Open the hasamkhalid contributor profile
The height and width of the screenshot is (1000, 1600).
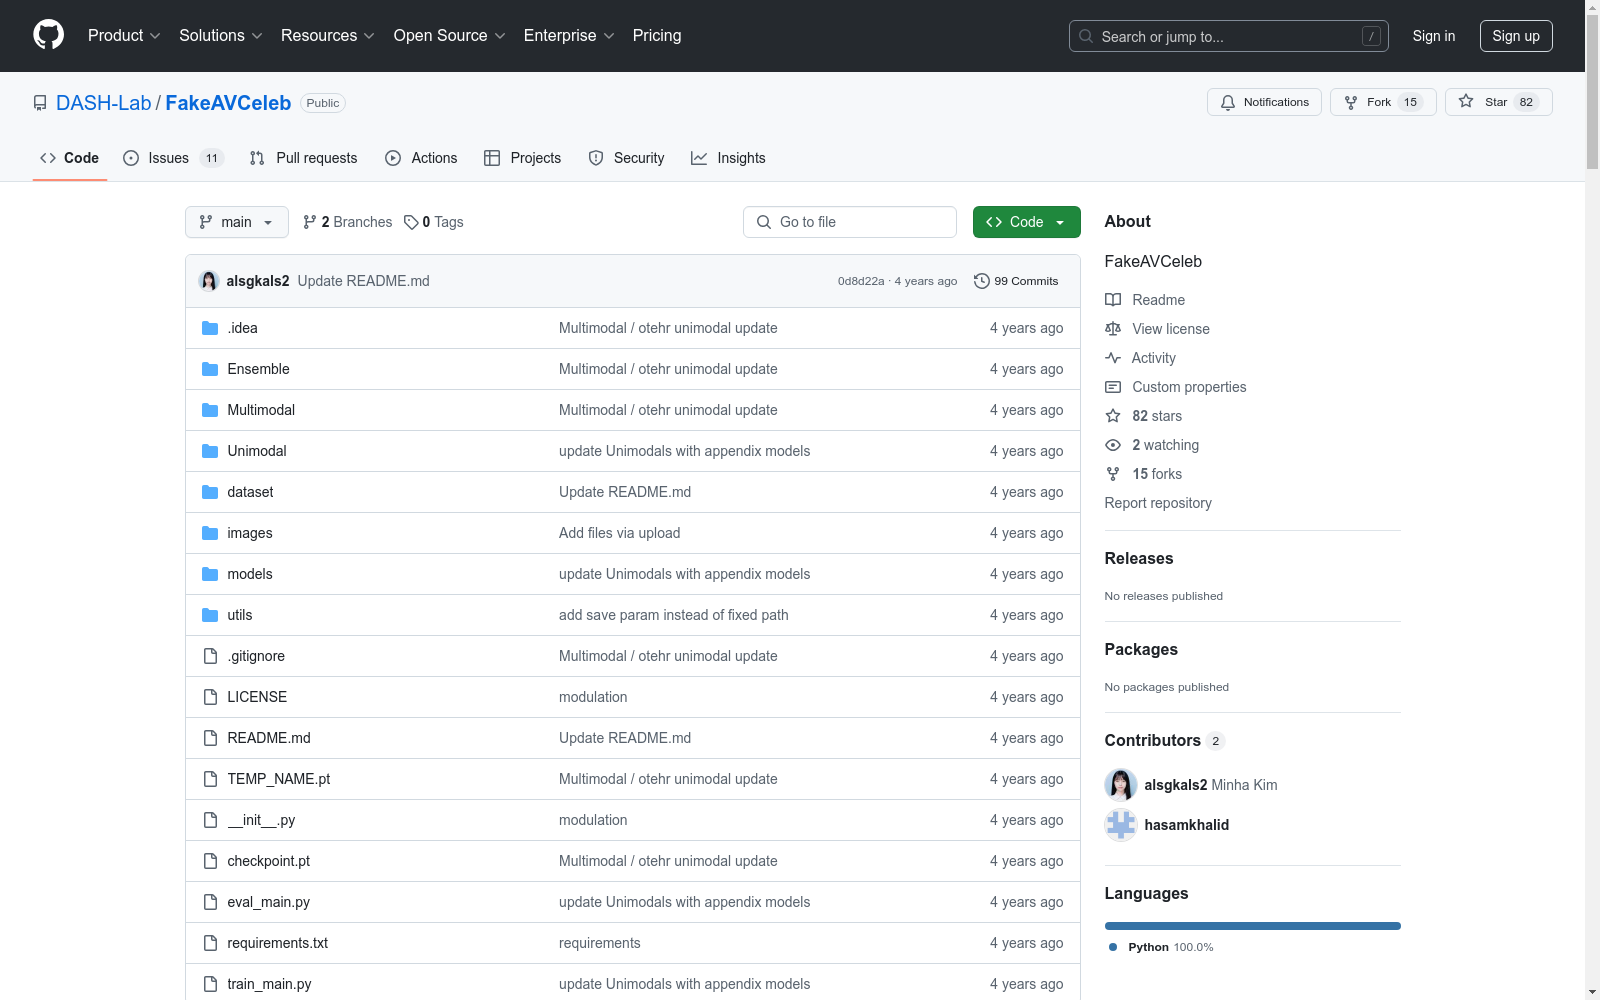(x=1187, y=825)
